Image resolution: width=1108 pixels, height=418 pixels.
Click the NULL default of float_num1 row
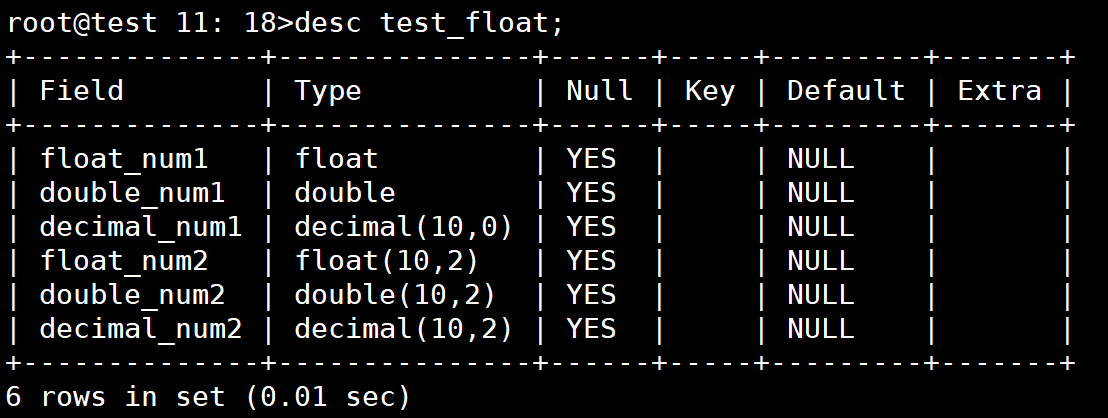(x=820, y=158)
